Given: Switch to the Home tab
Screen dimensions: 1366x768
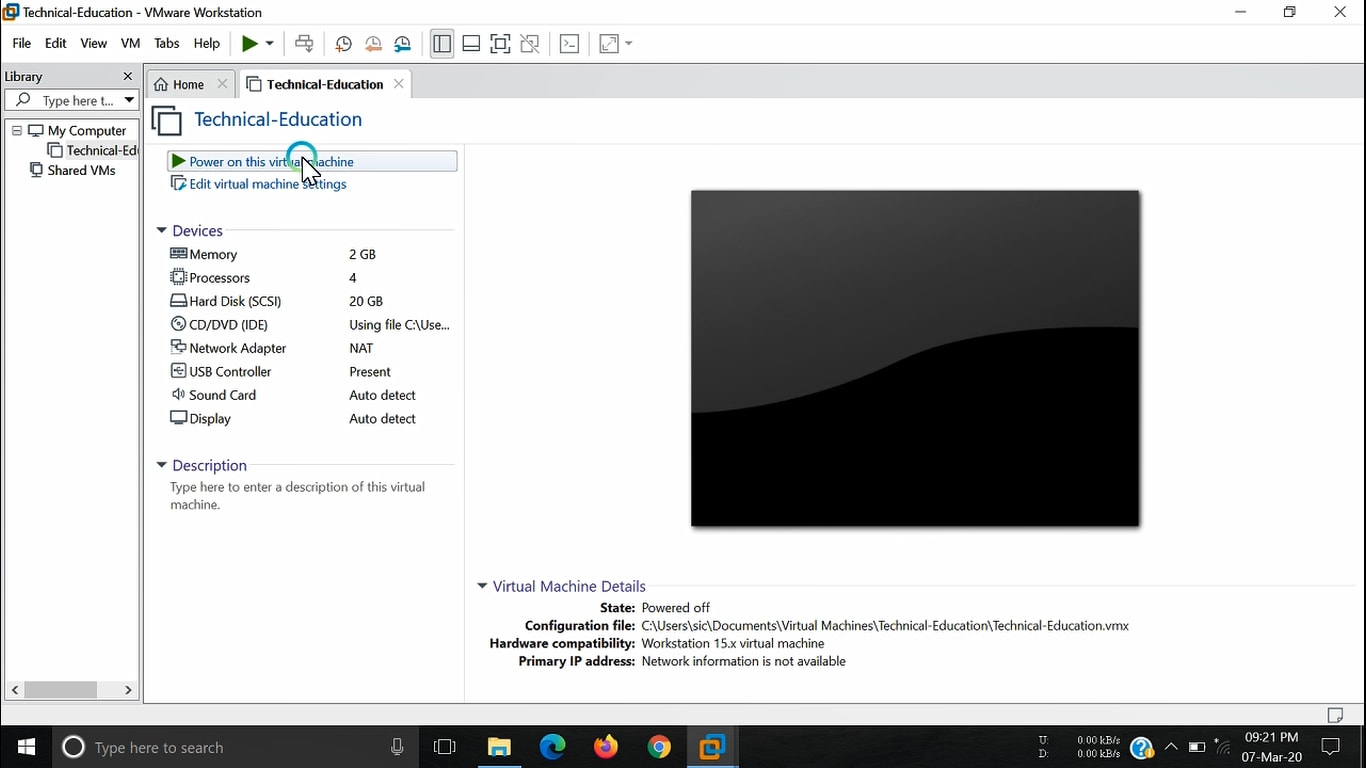Looking at the screenshot, I should point(180,85).
